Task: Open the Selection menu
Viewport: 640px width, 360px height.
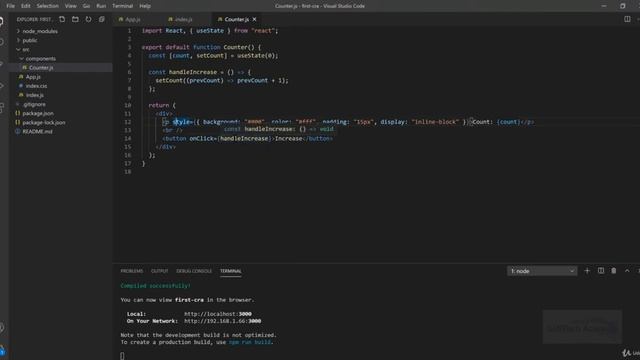Action: pyautogui.click(x=48, y=6)
